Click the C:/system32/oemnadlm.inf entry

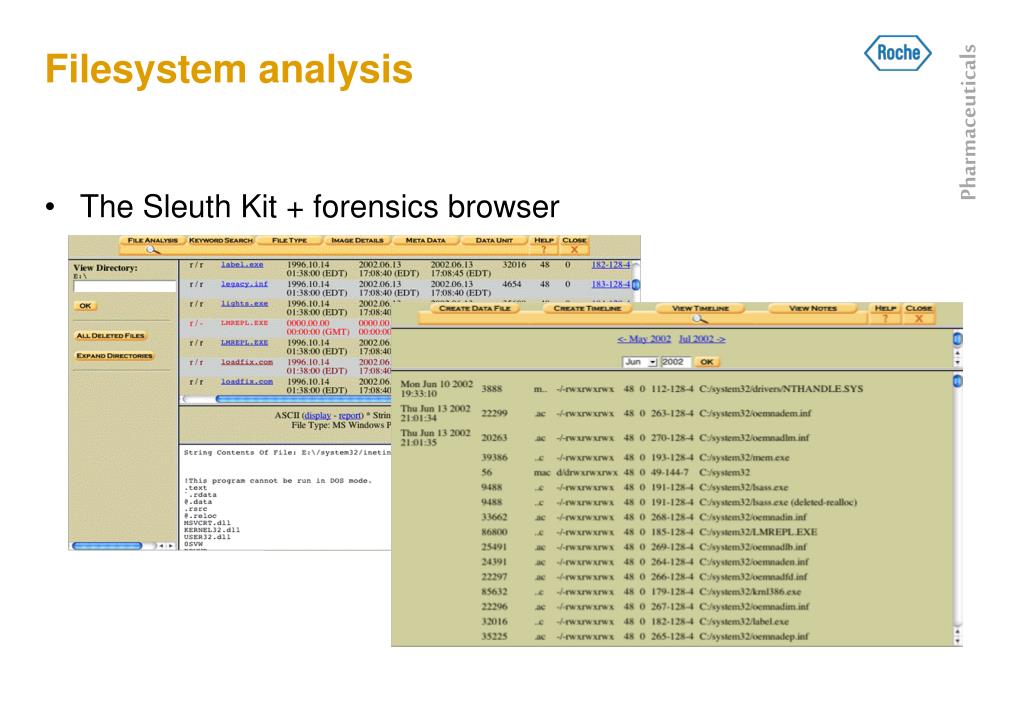754,438
